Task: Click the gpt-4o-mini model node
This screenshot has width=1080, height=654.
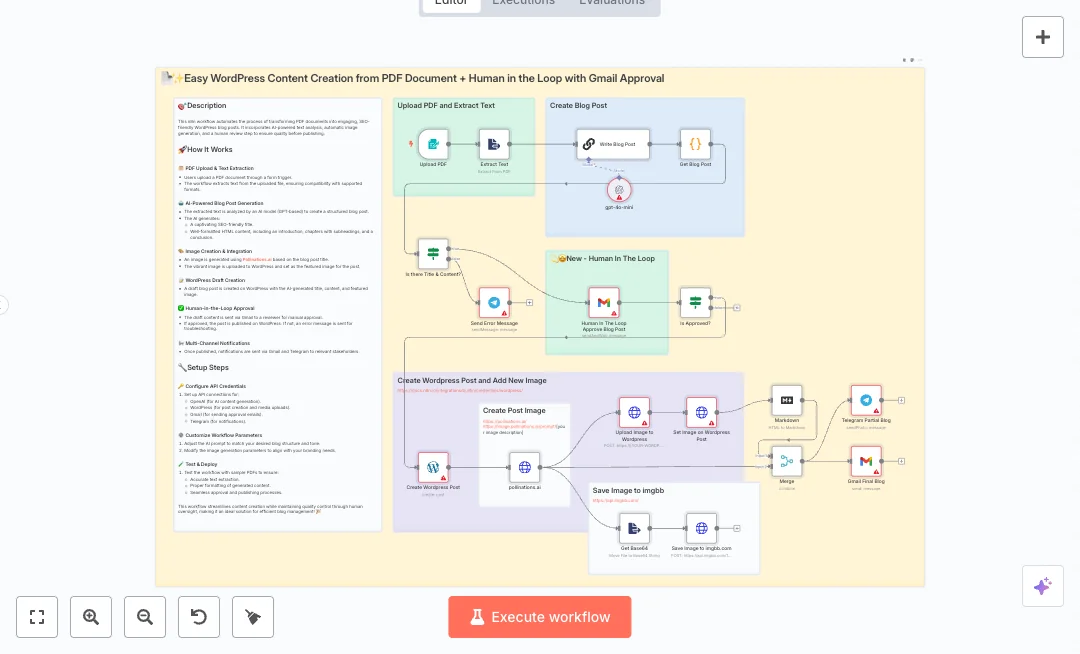Action: point(620,189)
